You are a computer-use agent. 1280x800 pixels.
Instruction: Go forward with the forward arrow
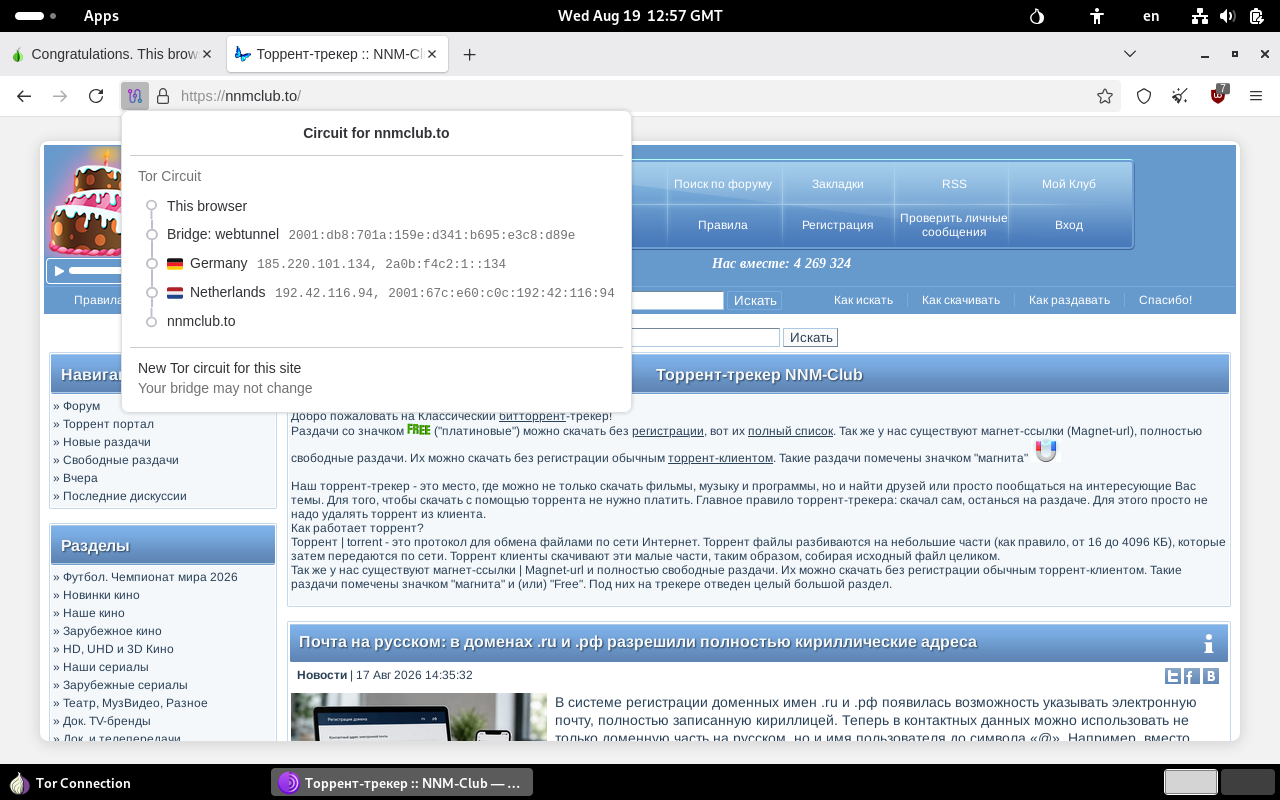[x=60, y=96]
